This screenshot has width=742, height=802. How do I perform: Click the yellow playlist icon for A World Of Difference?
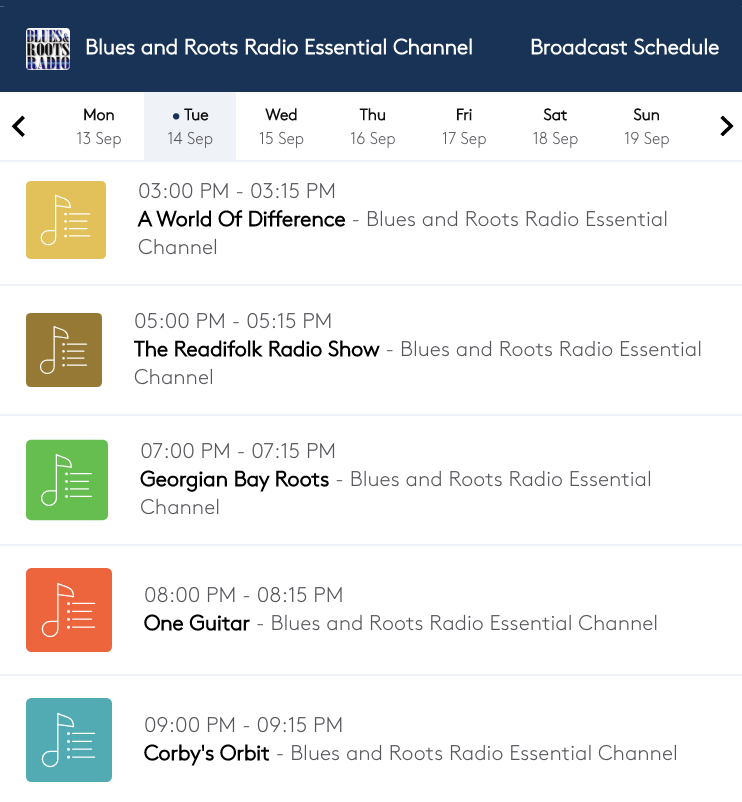coord(66,220)
